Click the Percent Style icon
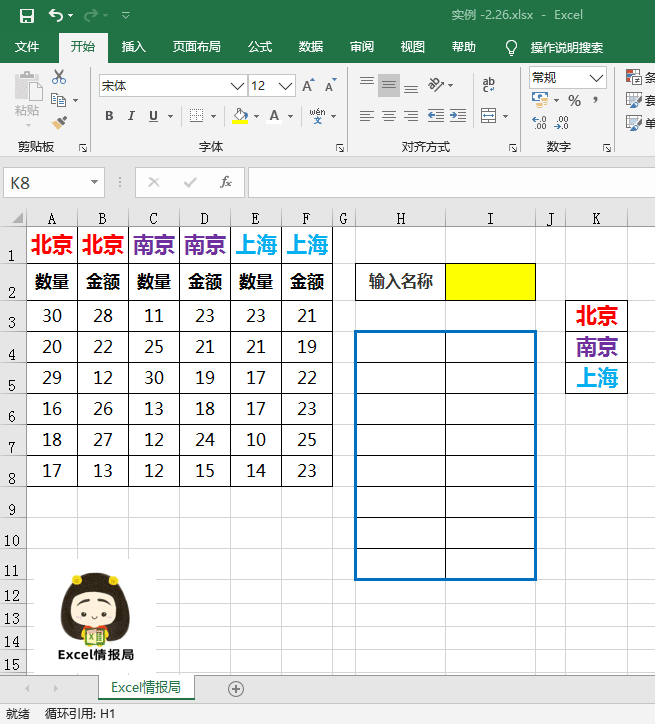The height and width of the screenshot is (724, 655). (x=574, y=100)
